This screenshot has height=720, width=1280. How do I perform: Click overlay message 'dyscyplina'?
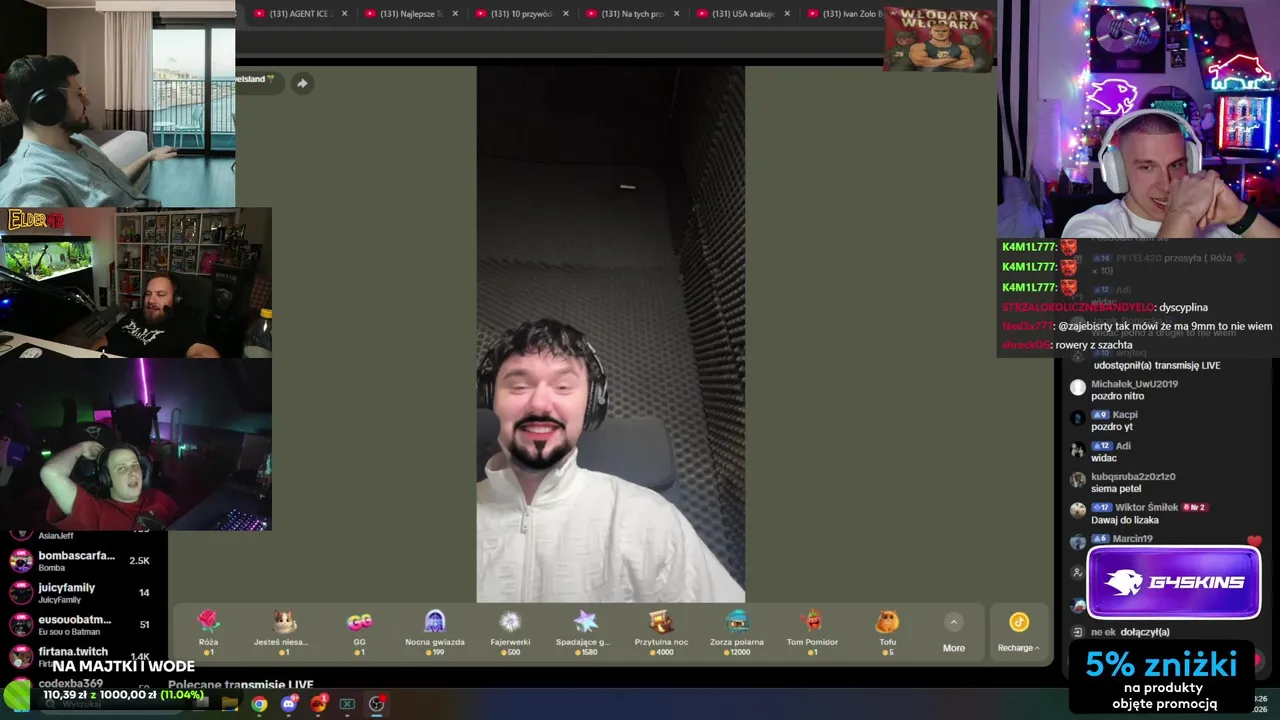coord(1183,307)
